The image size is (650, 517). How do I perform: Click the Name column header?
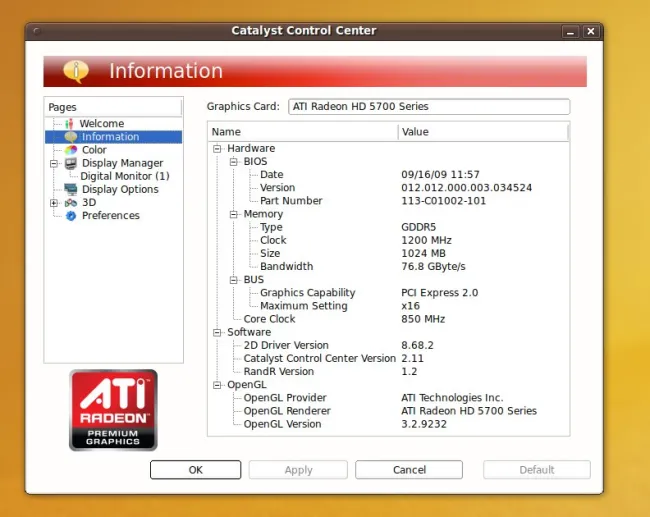tap(302, 132)
